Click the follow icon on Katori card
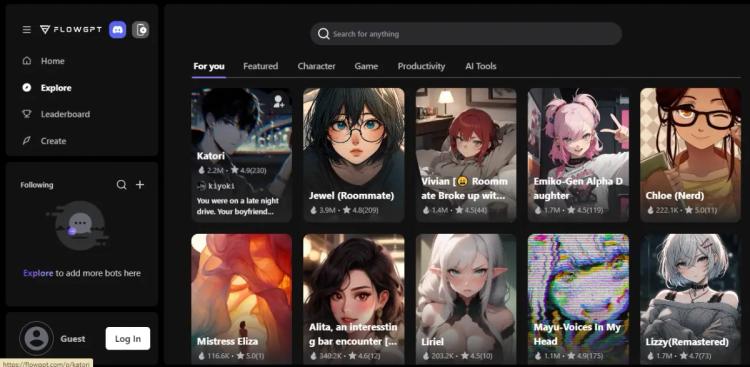The image size is (750, 367). 278,101
